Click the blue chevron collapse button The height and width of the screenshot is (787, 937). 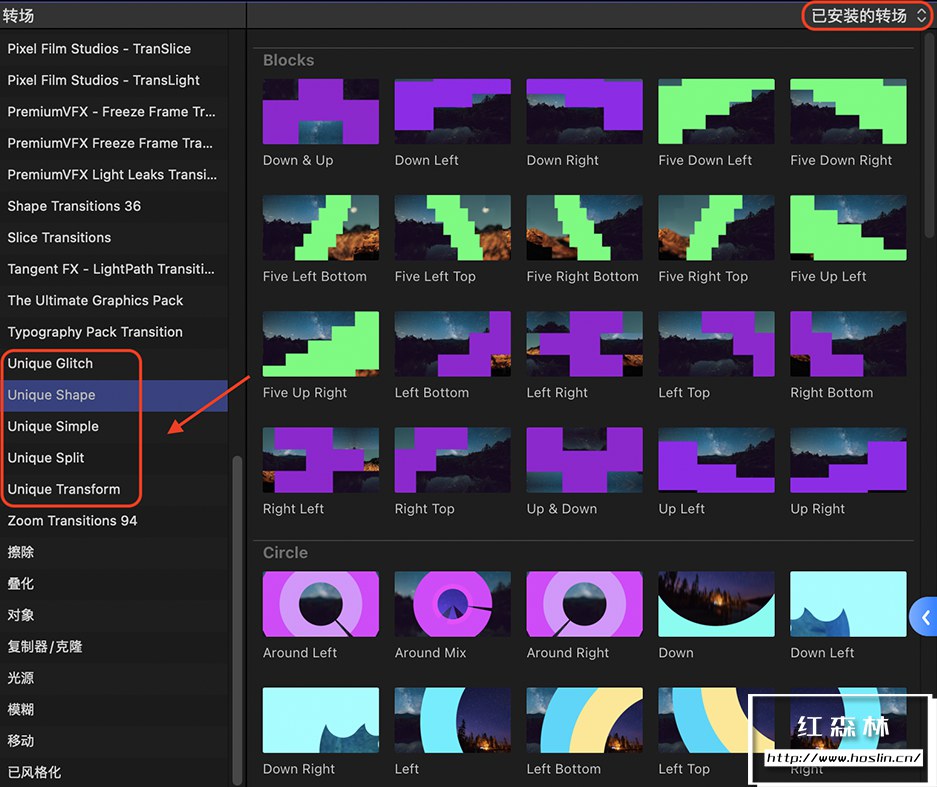[924, 617]
